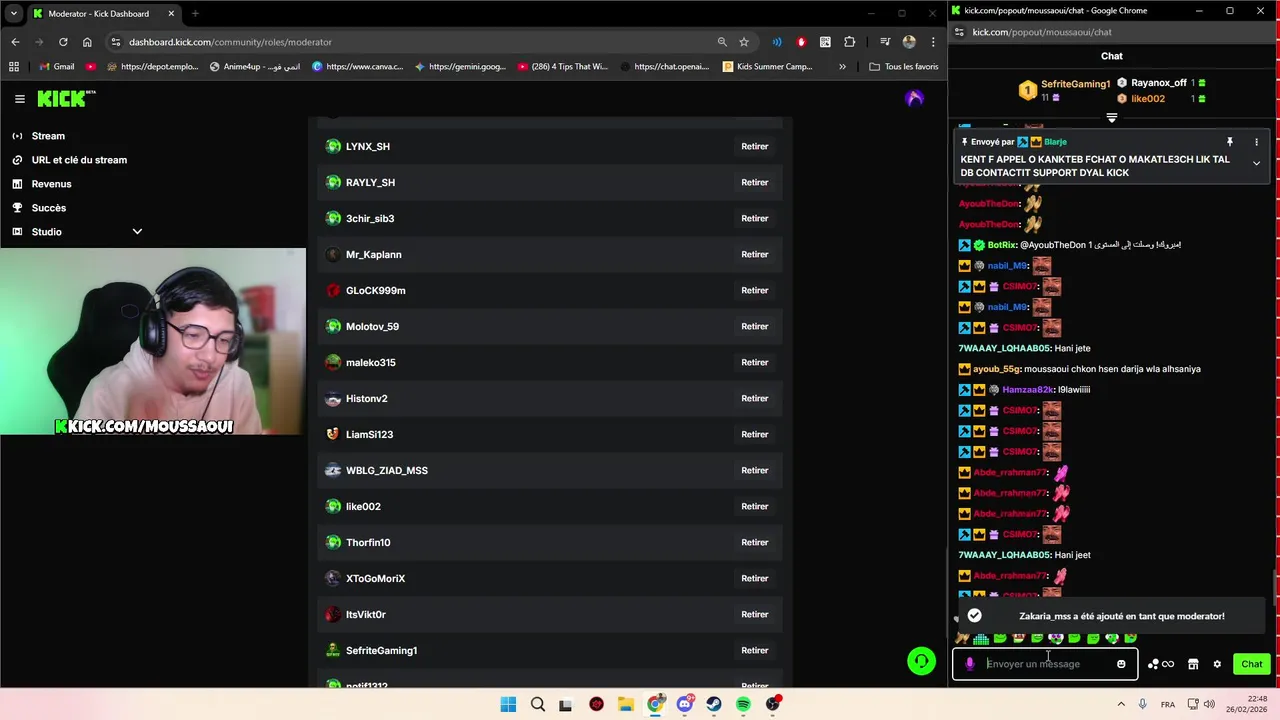Open the emoji picker in chat input
The width and height of the screenshot is (1280, 720).
(1121, 664)
